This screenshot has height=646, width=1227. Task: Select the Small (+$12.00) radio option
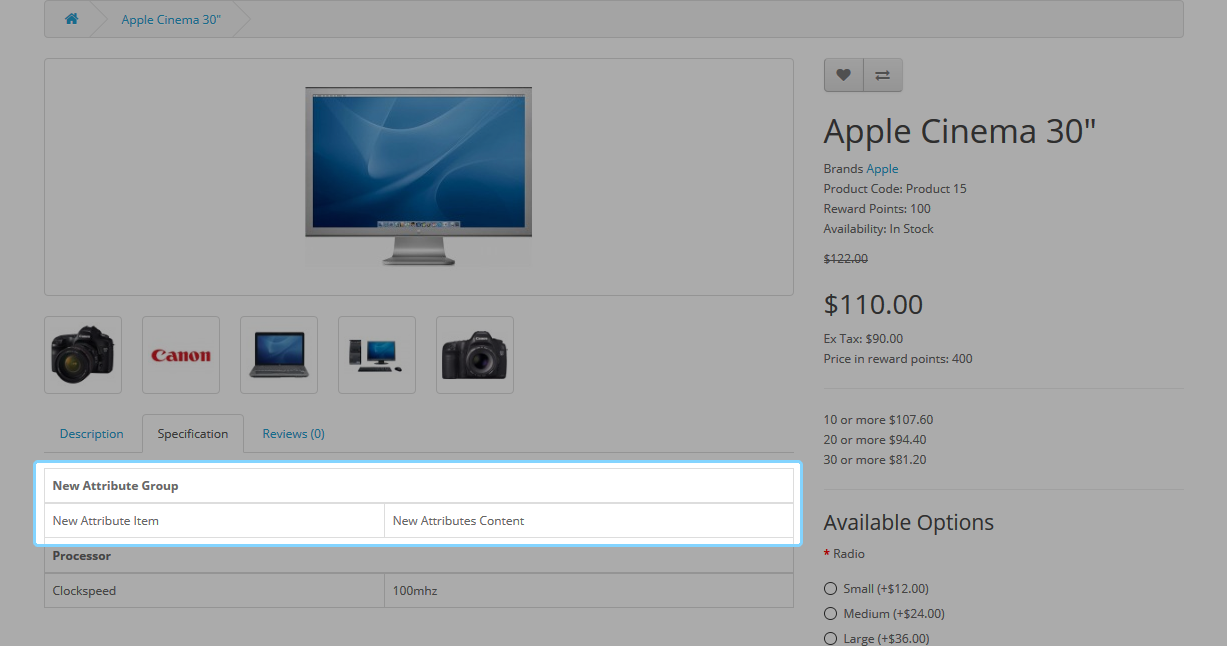tap(830, 589)
